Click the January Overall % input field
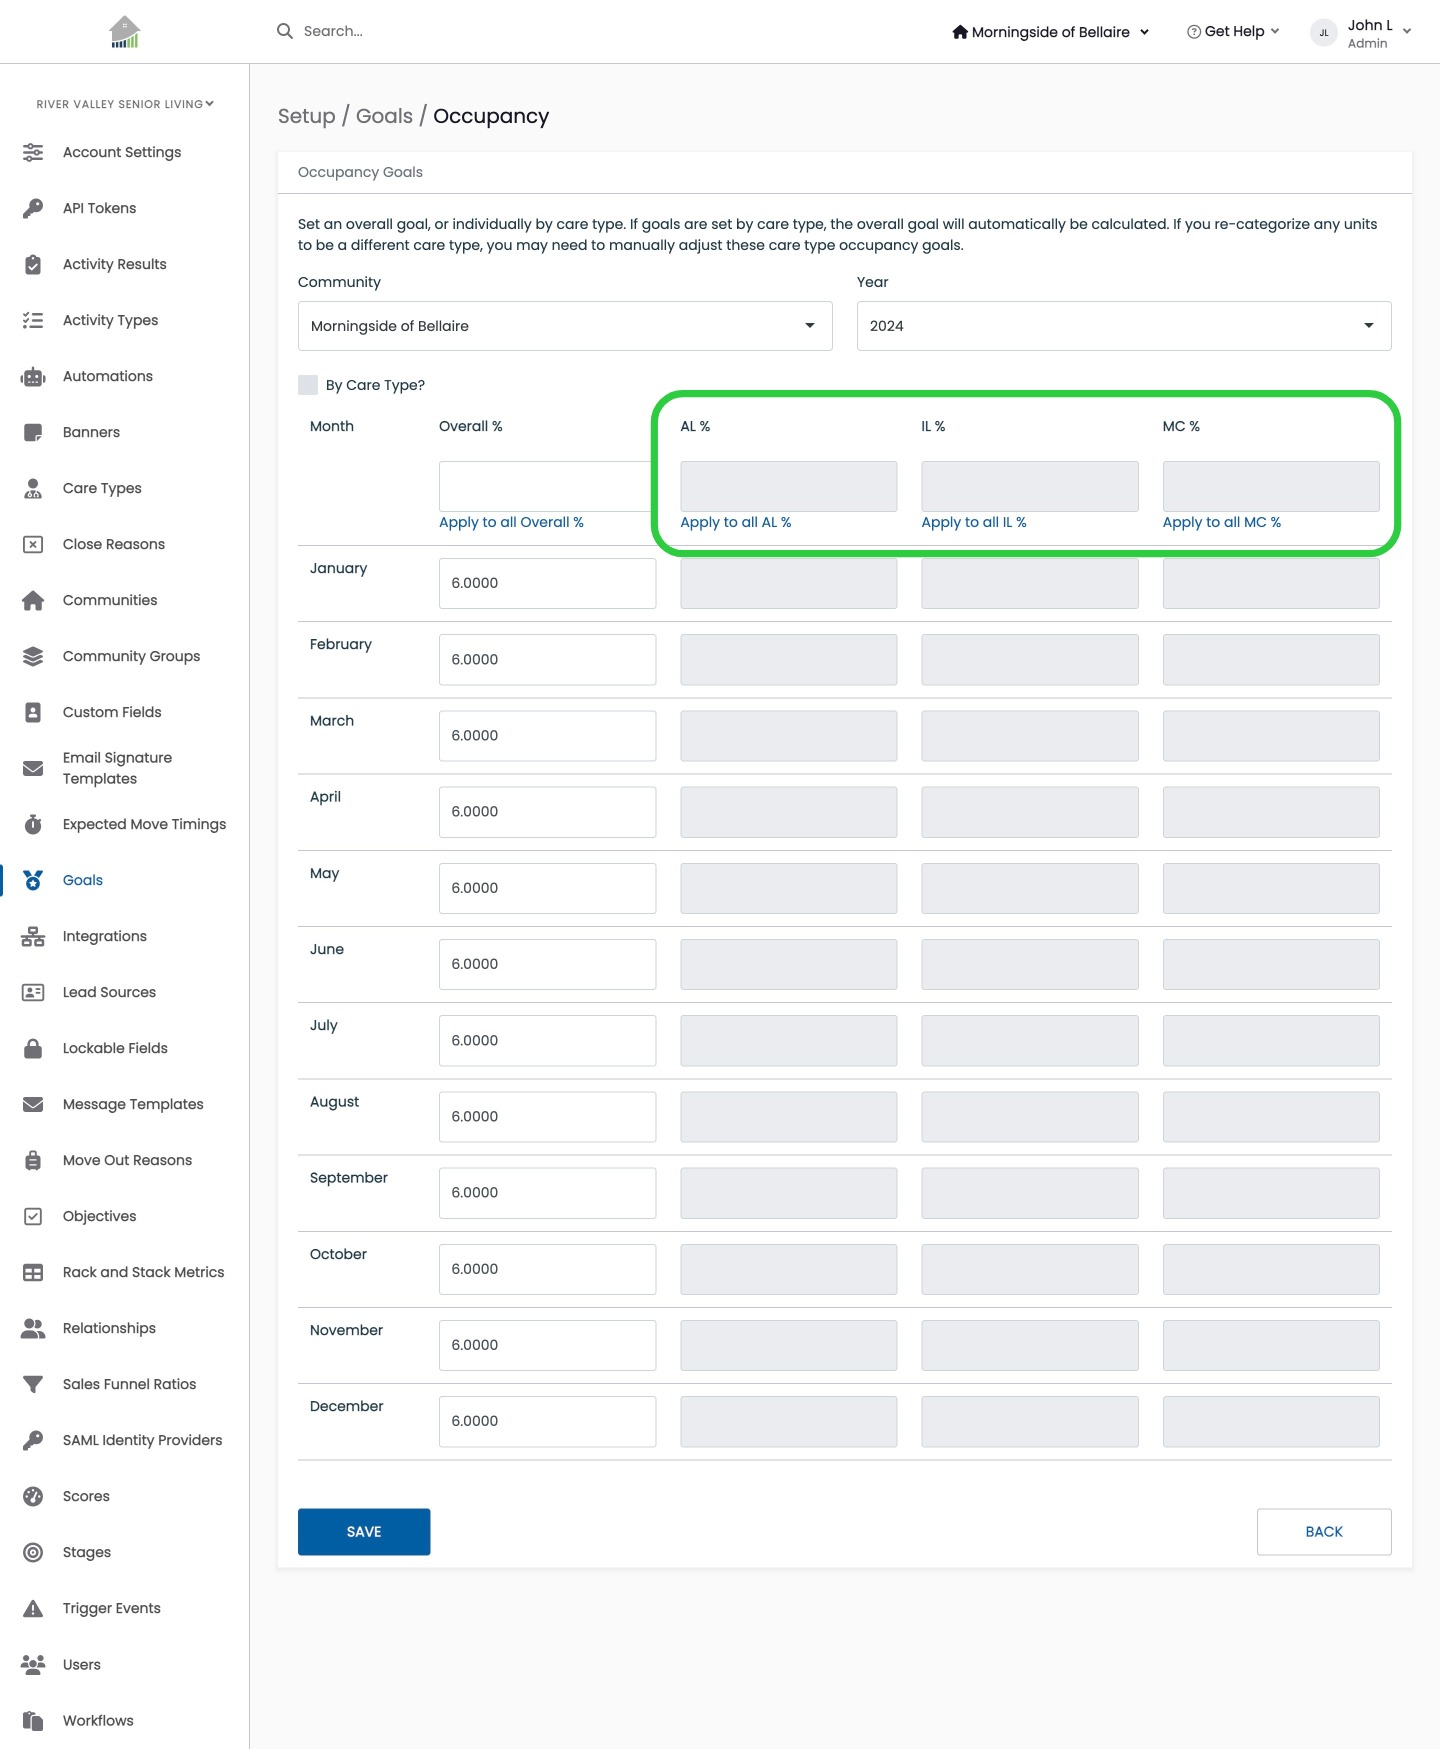Viewport: 1440px width, 1749px height. 547,583
